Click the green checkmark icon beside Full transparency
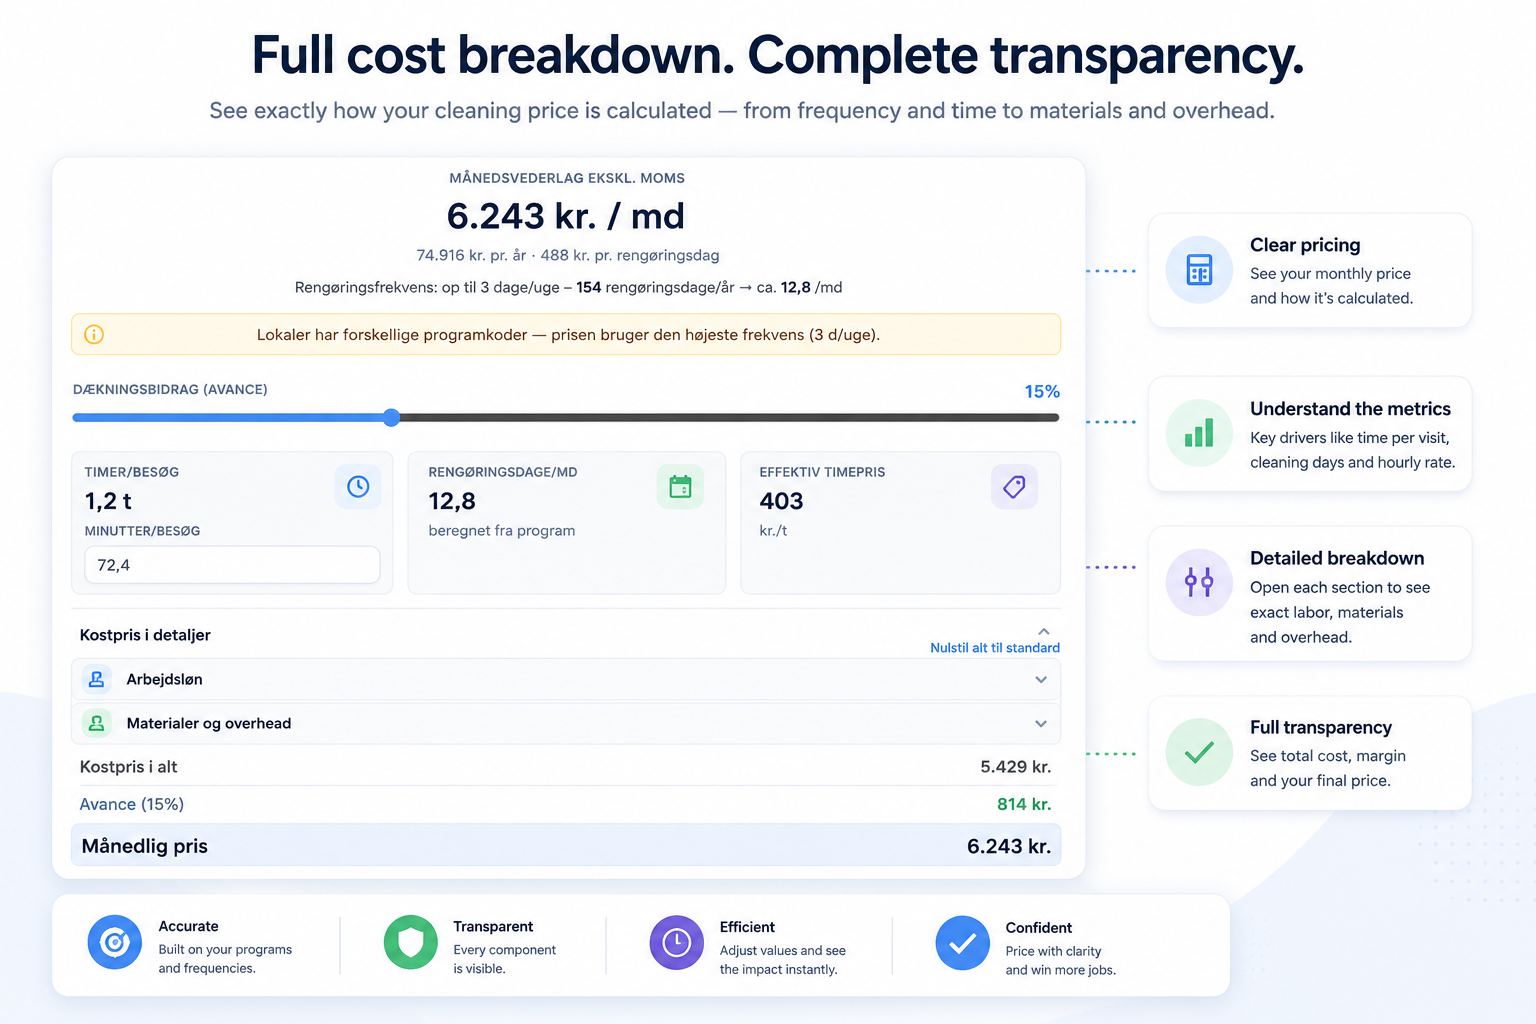The image size is (1536, 1024). tap(1199, 752)
